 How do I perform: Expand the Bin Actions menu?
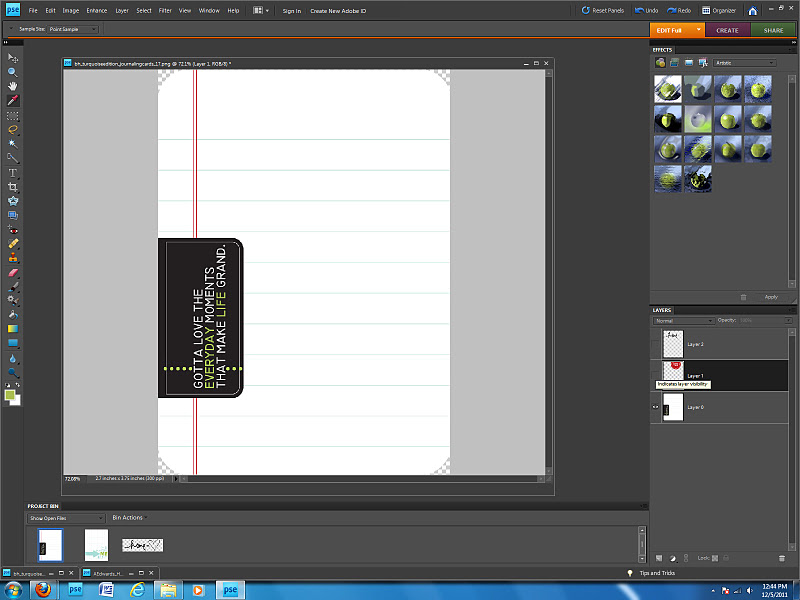130,517
